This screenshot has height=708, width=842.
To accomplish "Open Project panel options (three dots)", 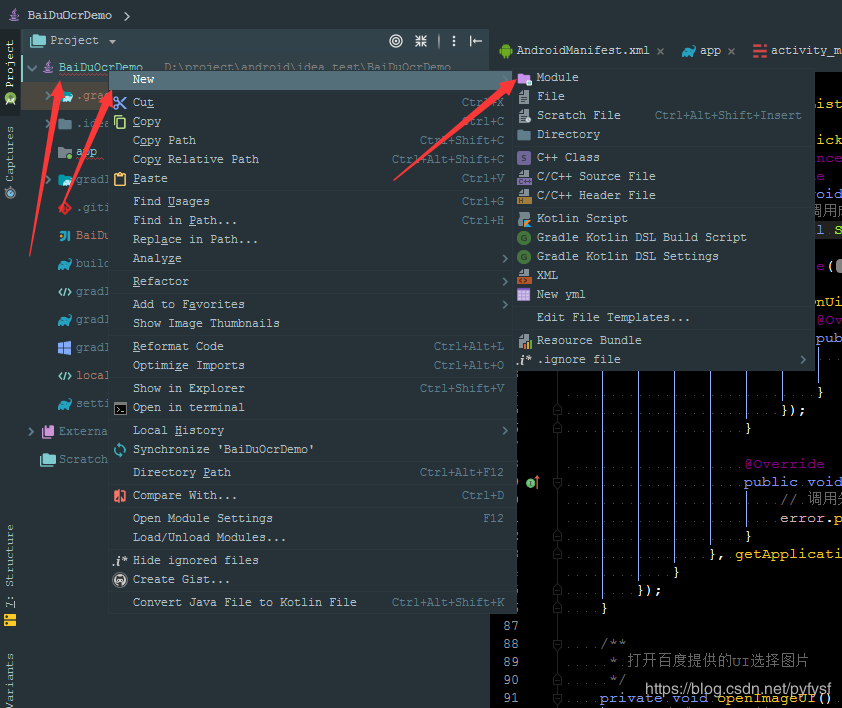I will [x=454, y=41].
